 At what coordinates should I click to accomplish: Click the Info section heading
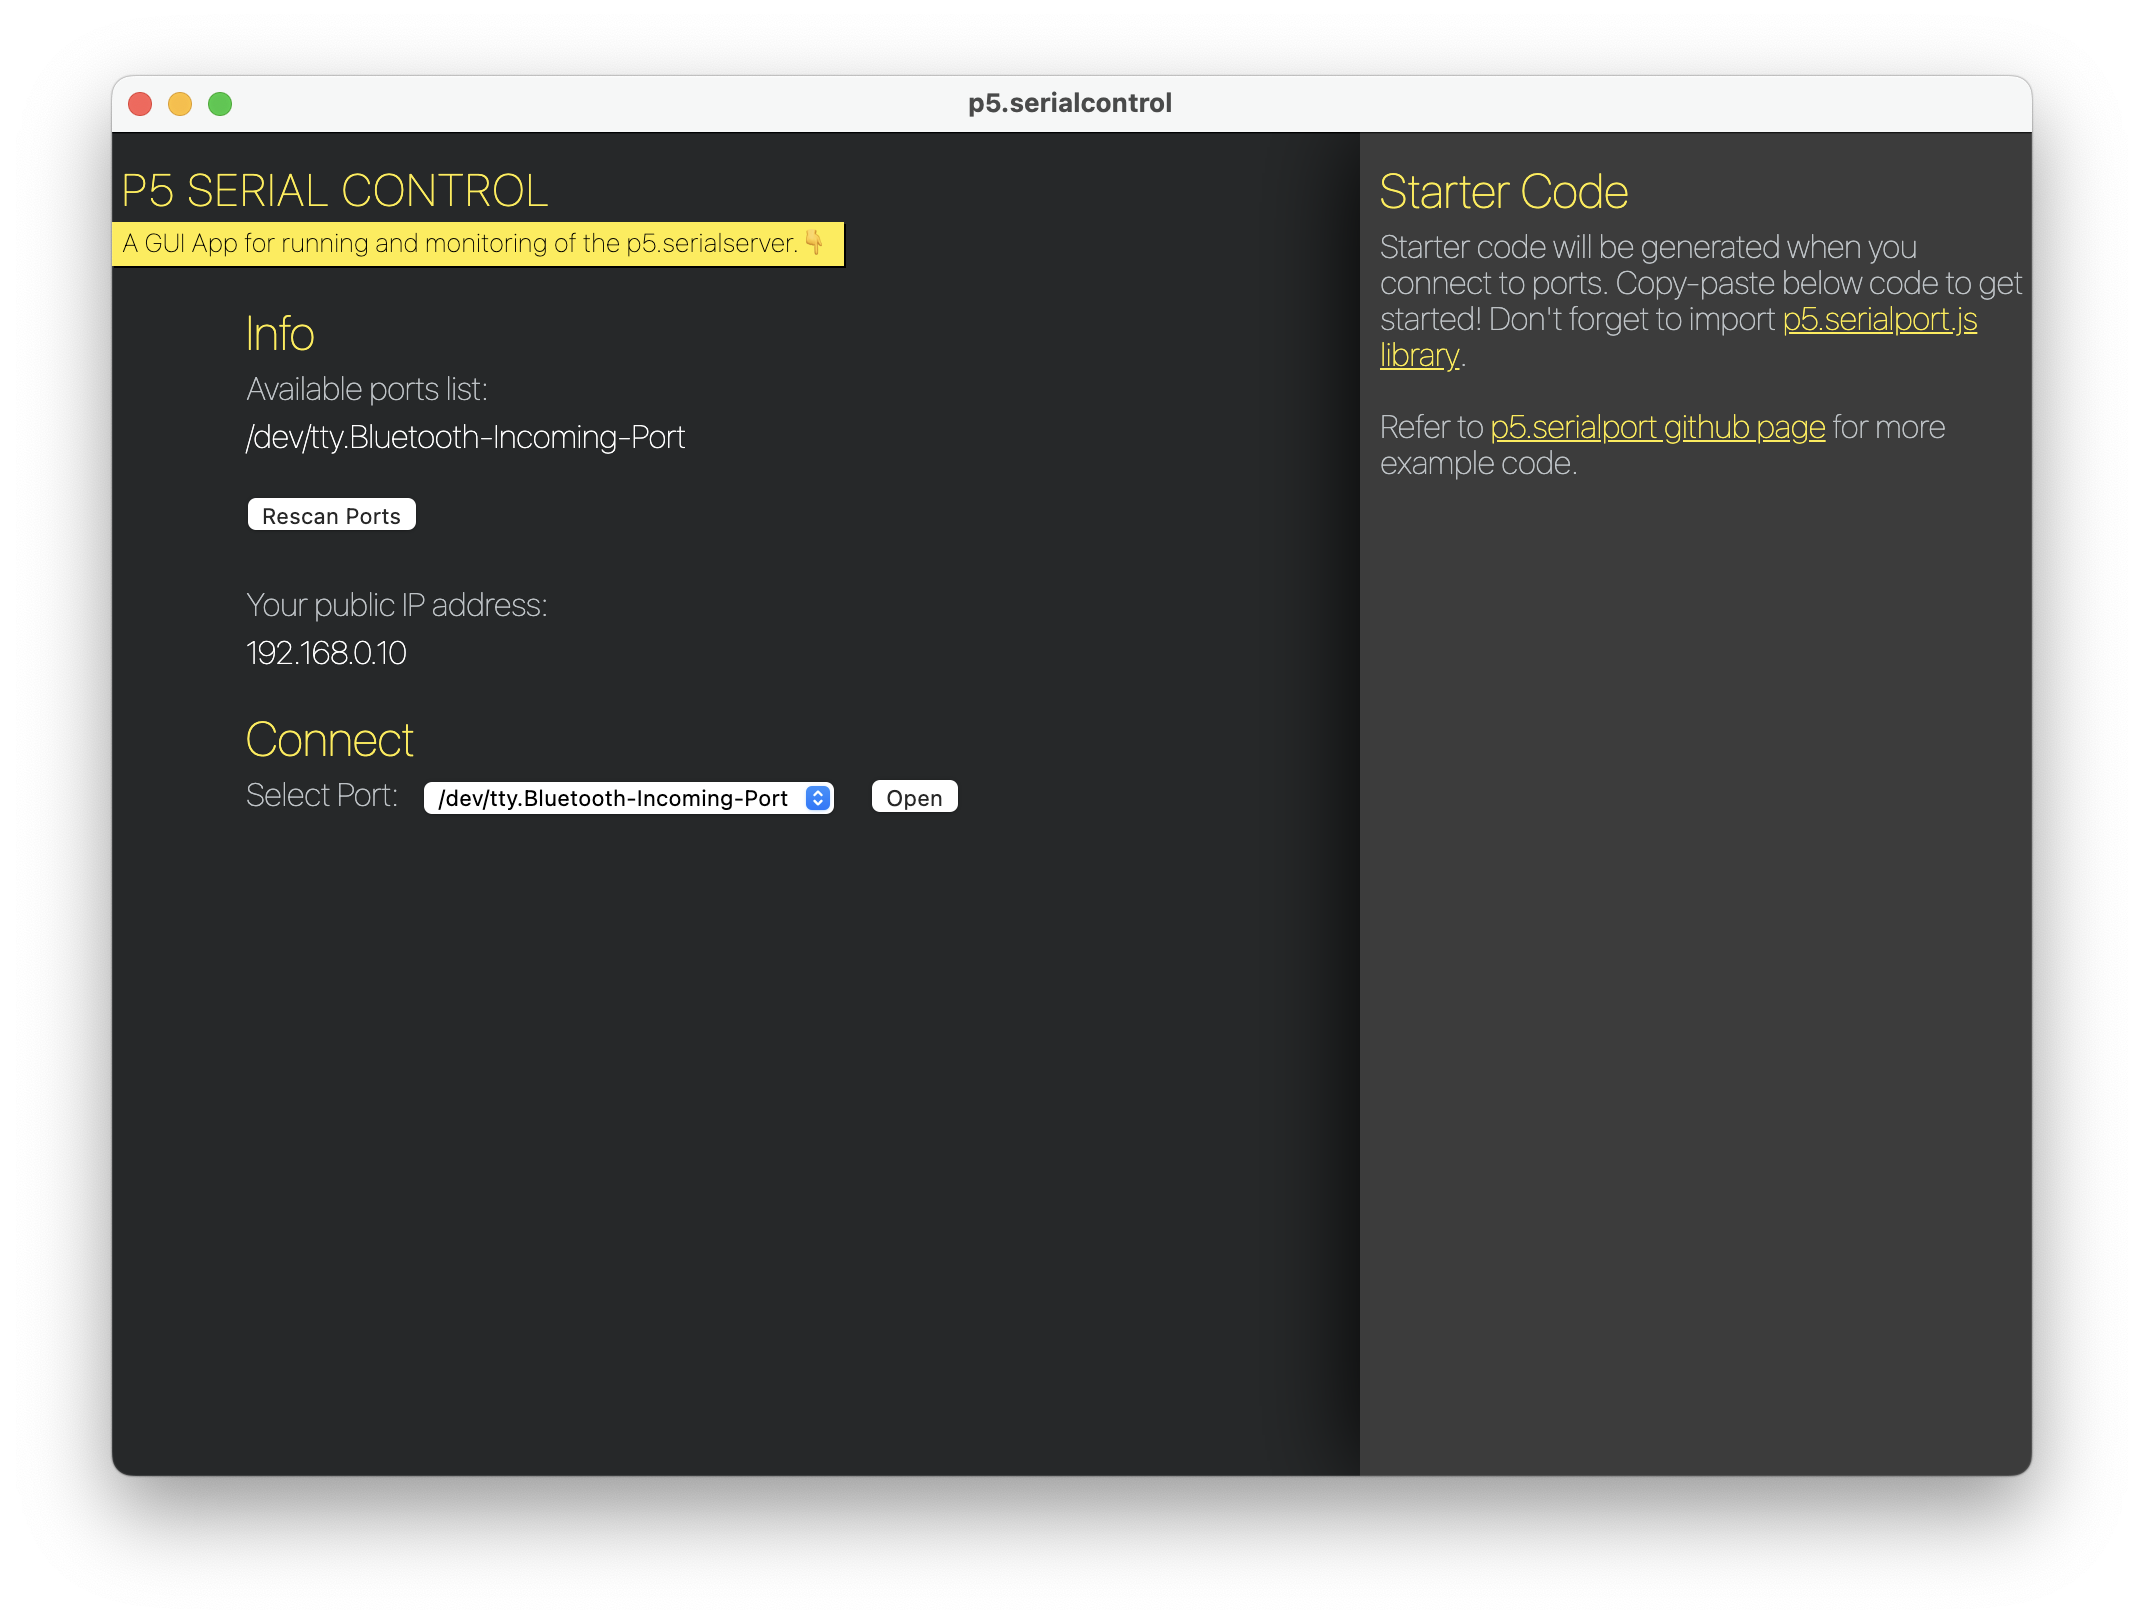click(280, 334)
